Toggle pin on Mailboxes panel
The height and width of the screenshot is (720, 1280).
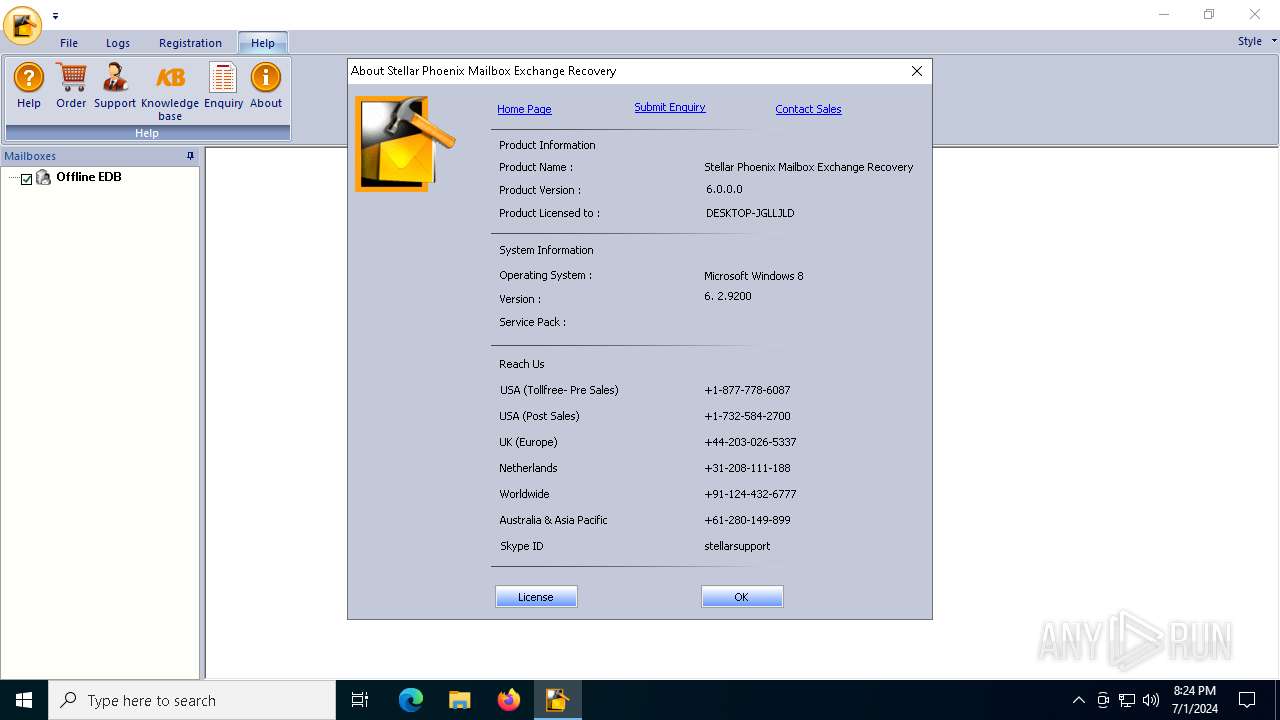coord(190,156)
